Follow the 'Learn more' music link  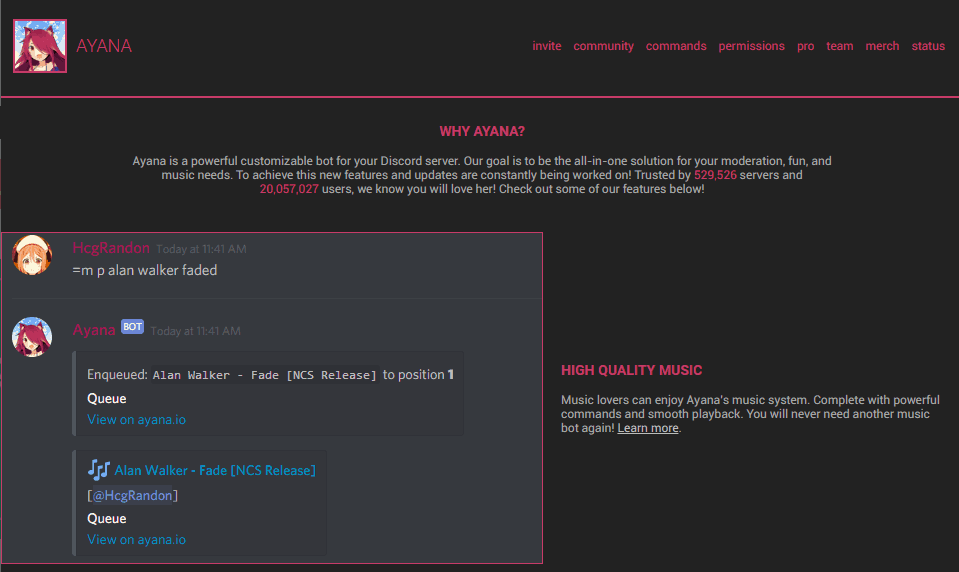click(648, 428)
